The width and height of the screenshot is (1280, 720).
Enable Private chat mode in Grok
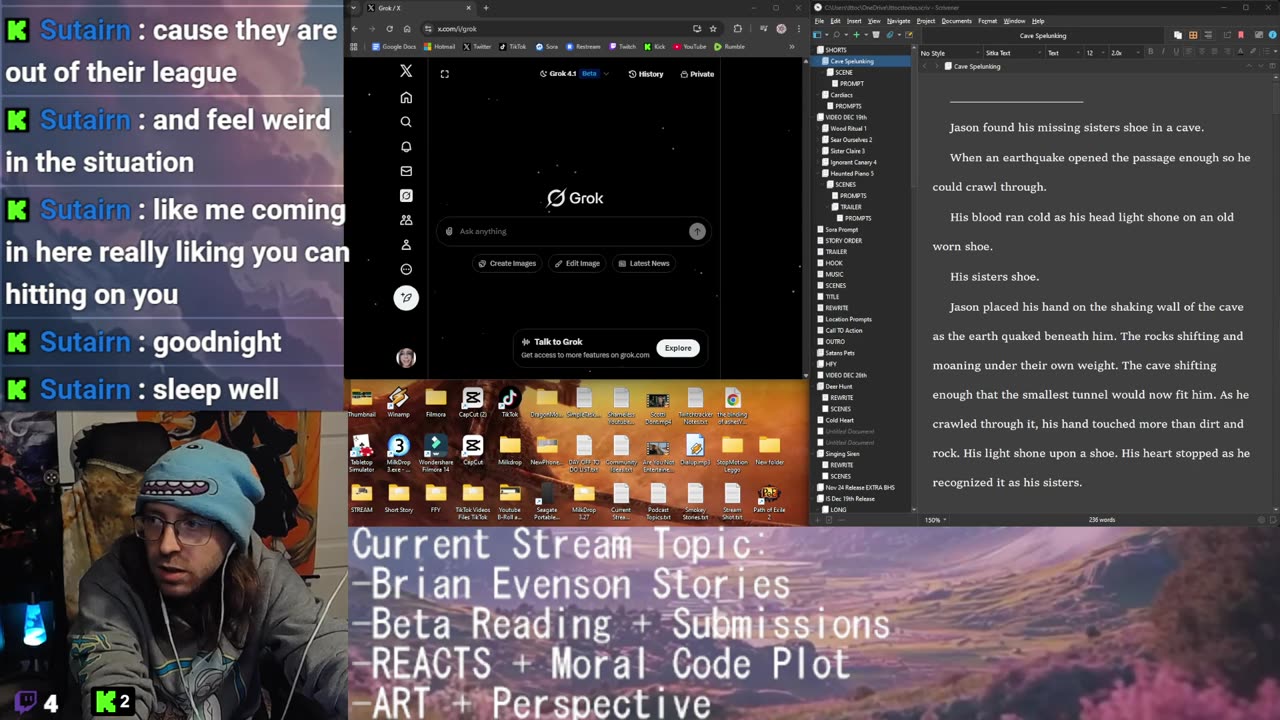(697, 74)
